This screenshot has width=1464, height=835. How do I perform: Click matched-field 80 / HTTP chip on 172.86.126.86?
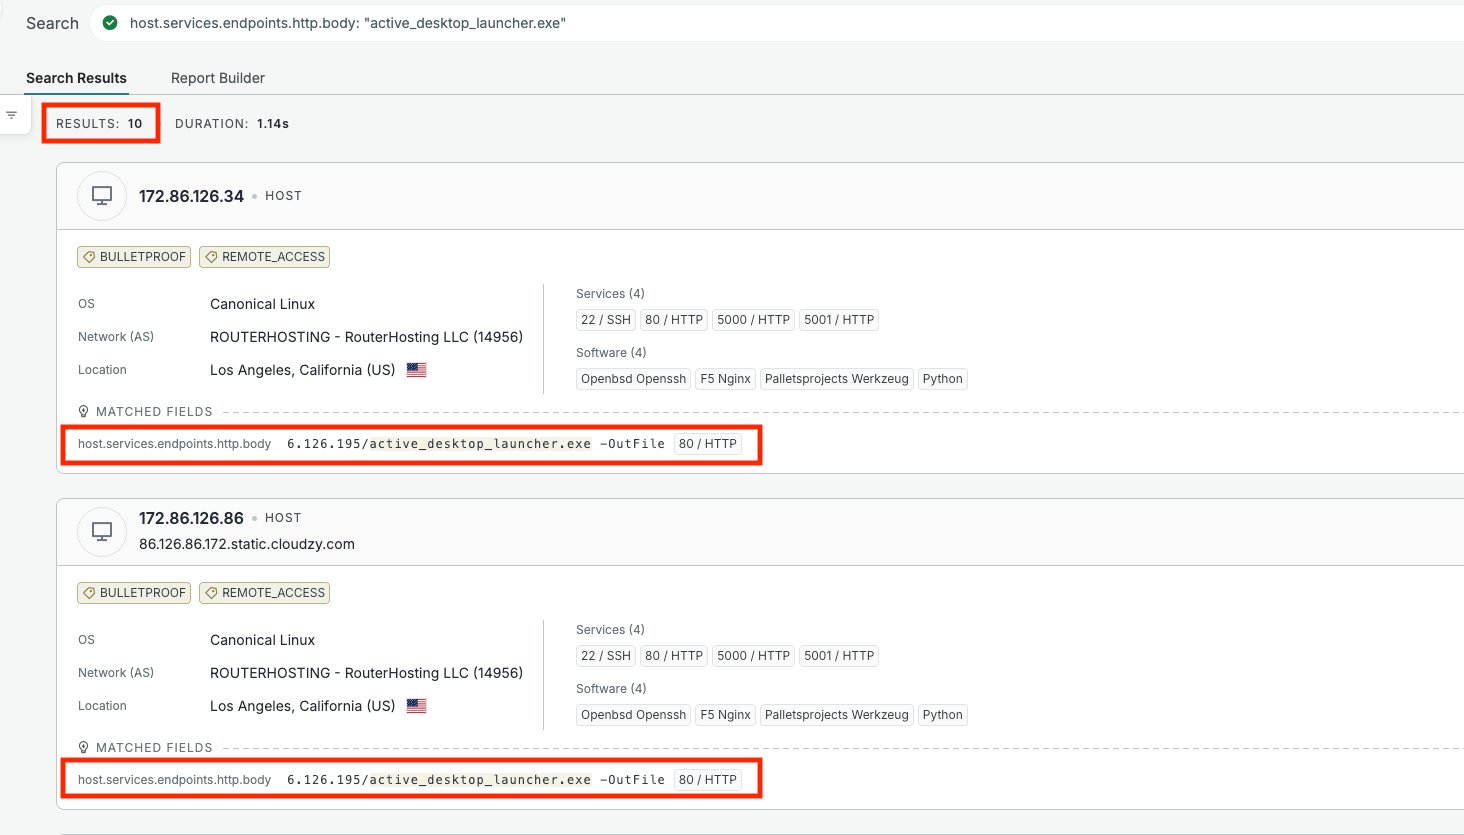(x=708, y=780)
